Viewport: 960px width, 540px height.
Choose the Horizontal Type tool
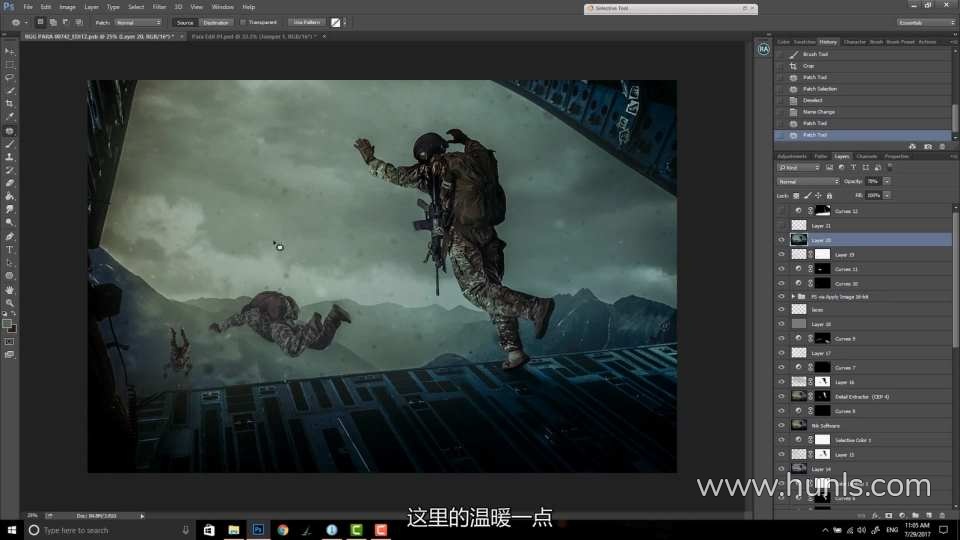click(x=10, y=249)
